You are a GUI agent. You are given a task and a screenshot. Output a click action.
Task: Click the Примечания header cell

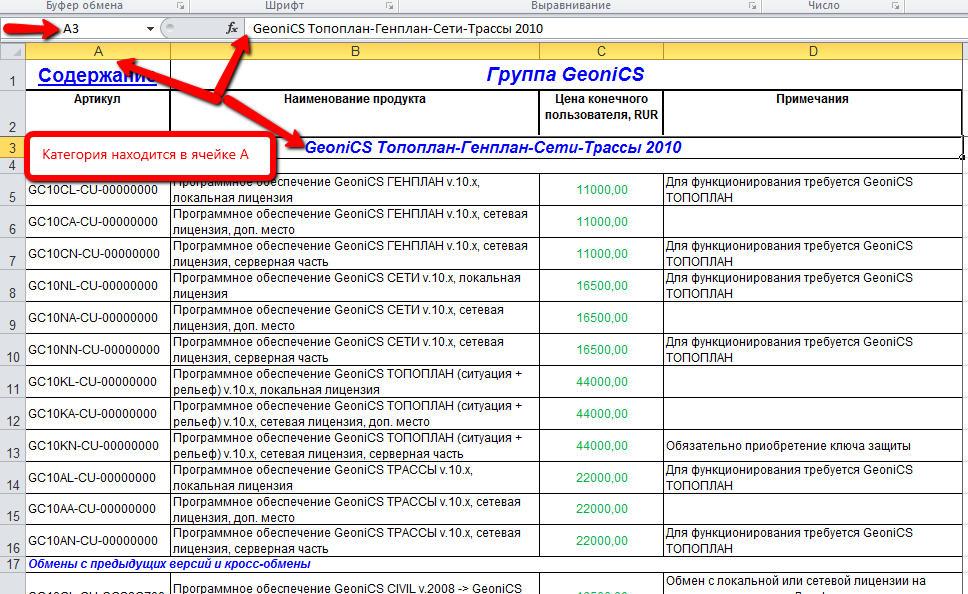point(812,112)
